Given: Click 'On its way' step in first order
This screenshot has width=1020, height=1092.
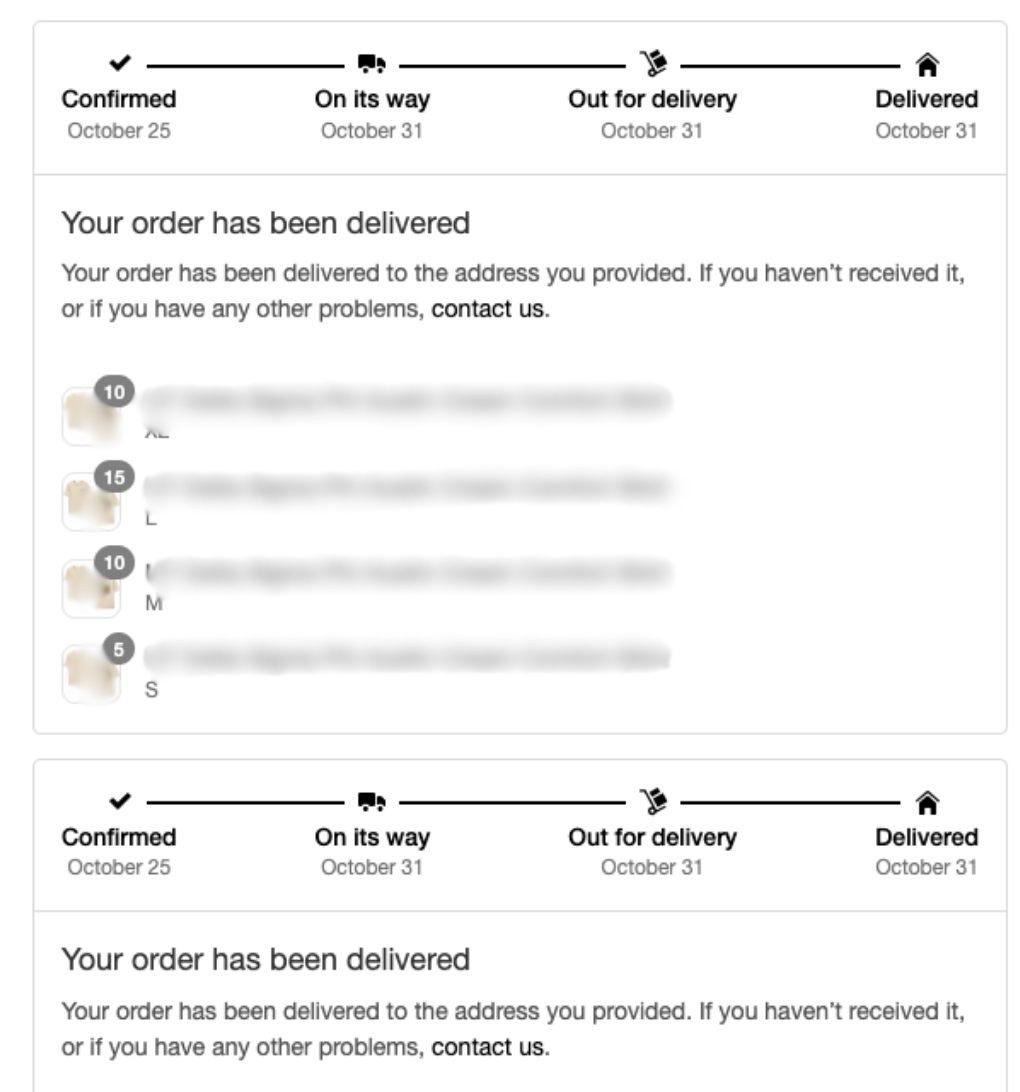Looking at the screenshot, I should 372,100.
